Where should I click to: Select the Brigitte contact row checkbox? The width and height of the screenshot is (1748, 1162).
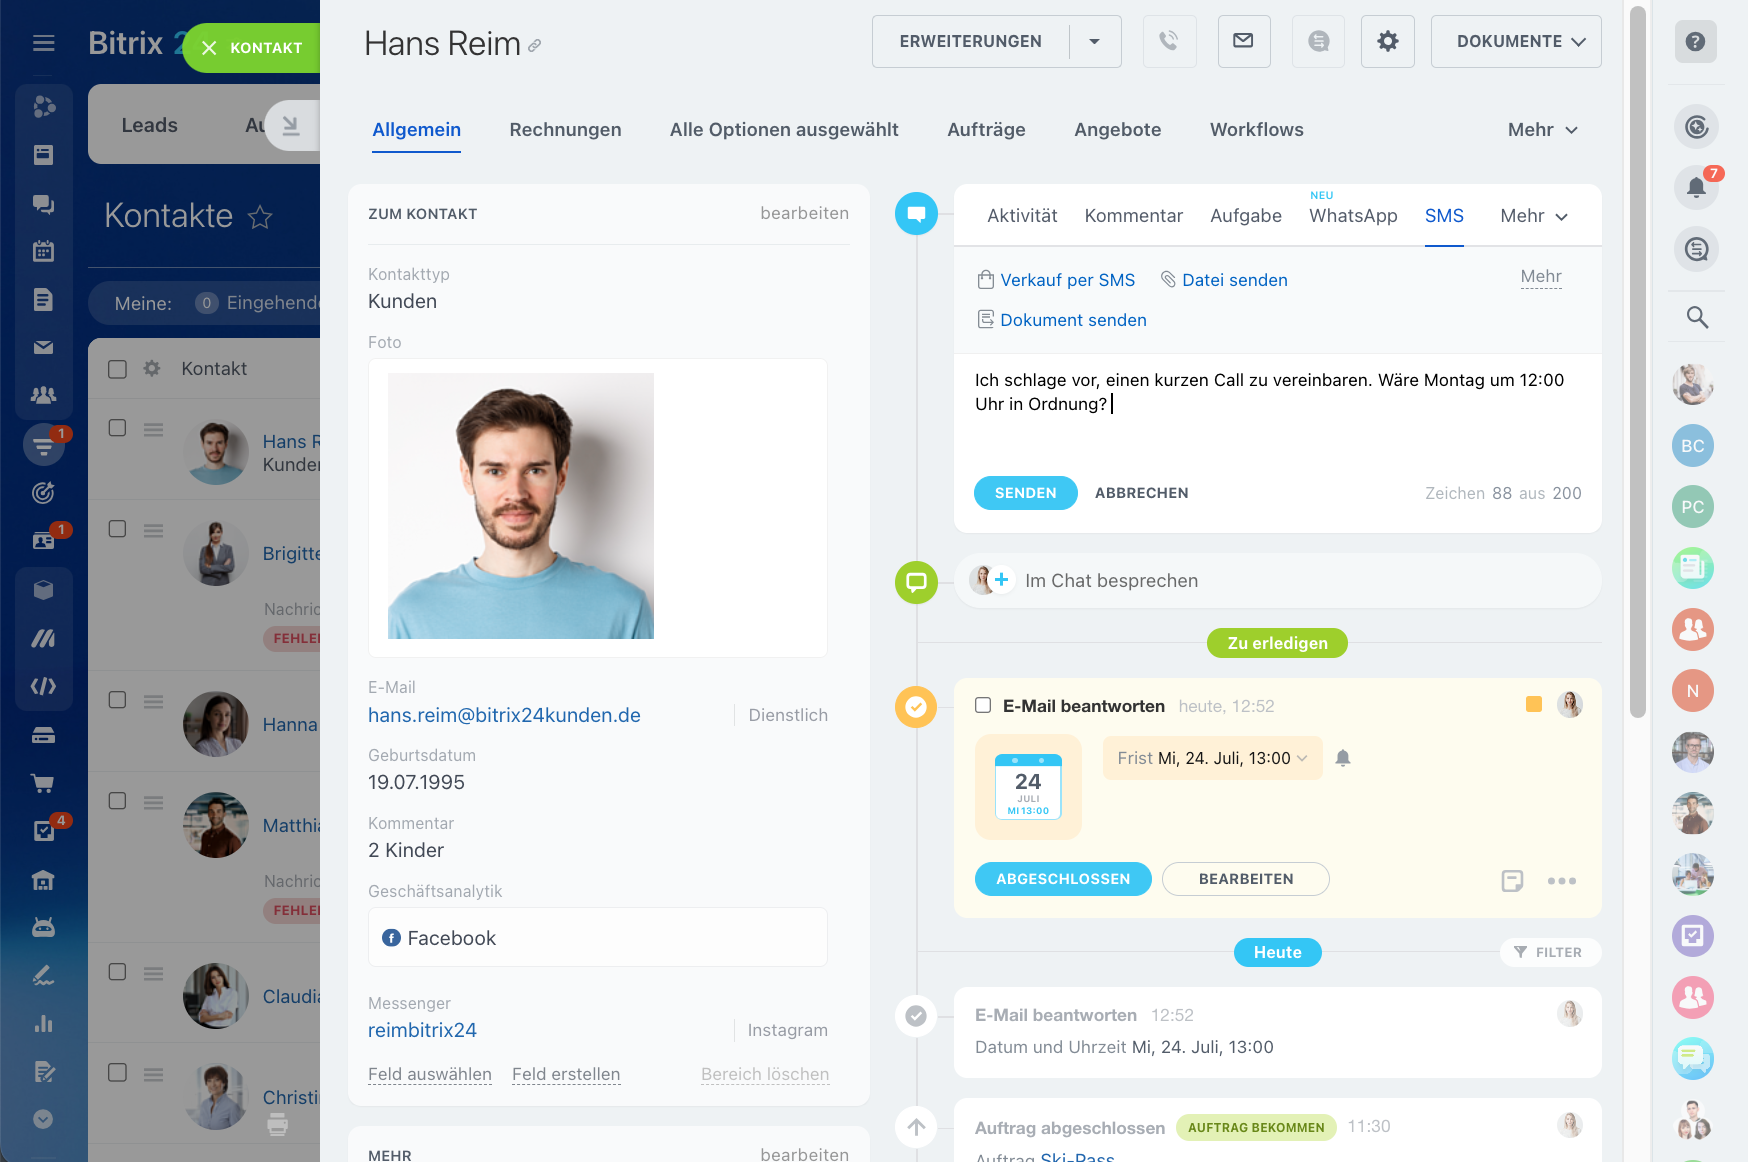117,529
